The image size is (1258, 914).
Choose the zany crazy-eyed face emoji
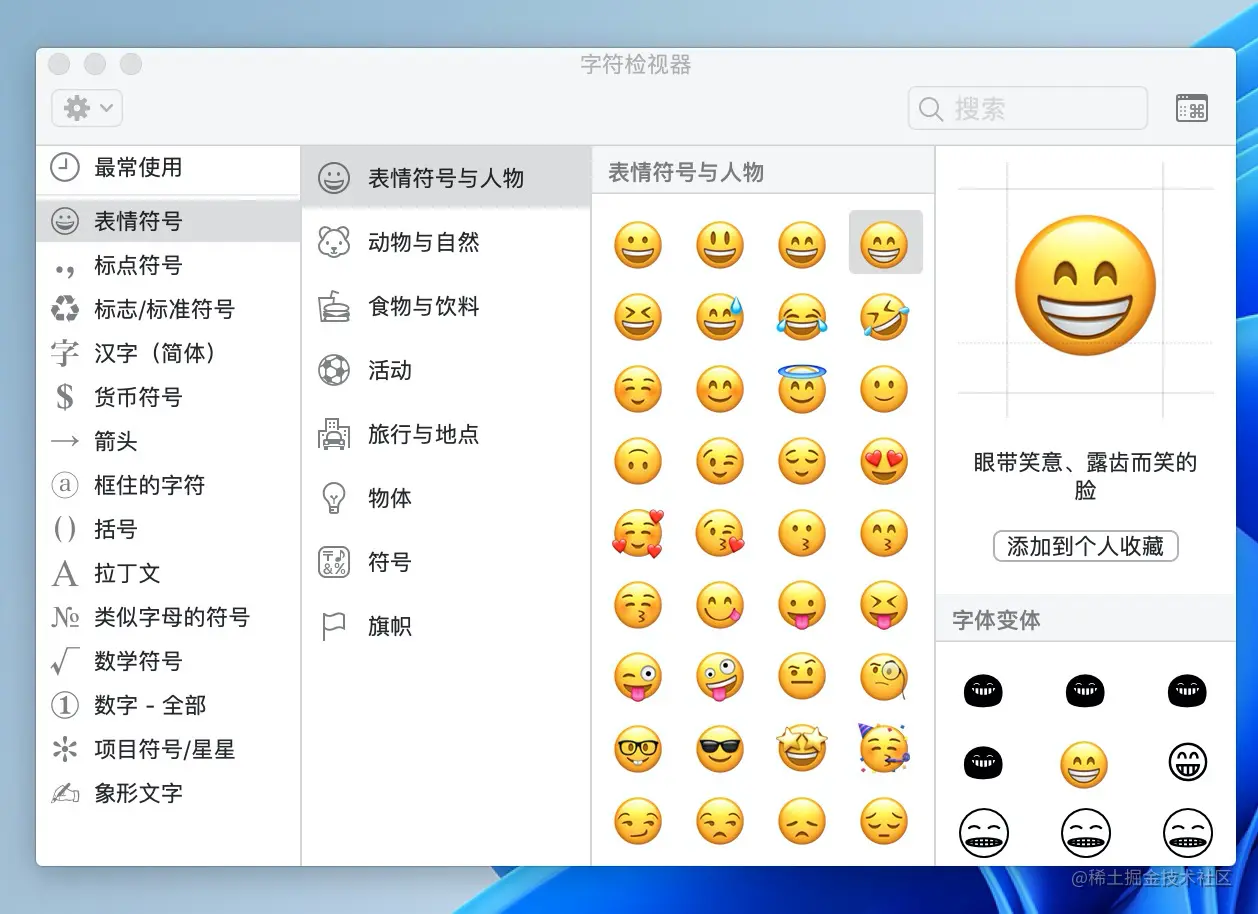point(720,677)
